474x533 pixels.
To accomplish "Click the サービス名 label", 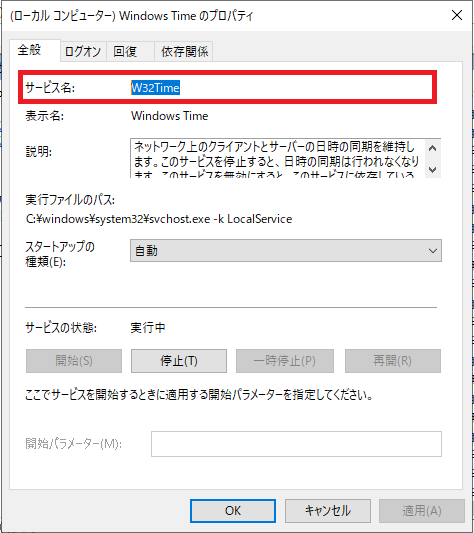I will pyautogui.click(x=50, y=88).
